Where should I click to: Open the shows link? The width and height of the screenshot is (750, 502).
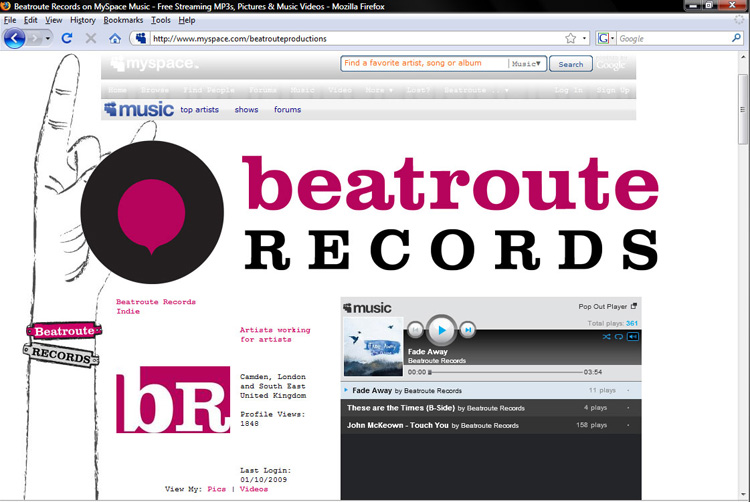click(x=246, y=109)
